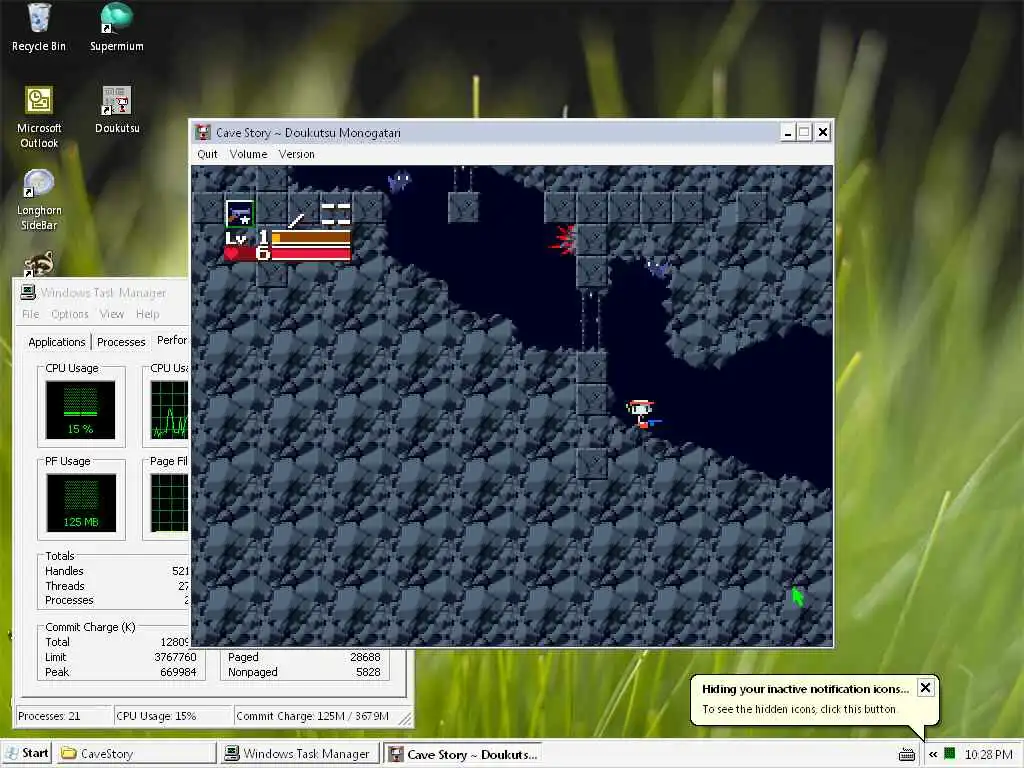Switch to the Applications tab in Task Manager
Image resolution: width=1024 pixels, height=768 pixels.
[x=57, y=342]
